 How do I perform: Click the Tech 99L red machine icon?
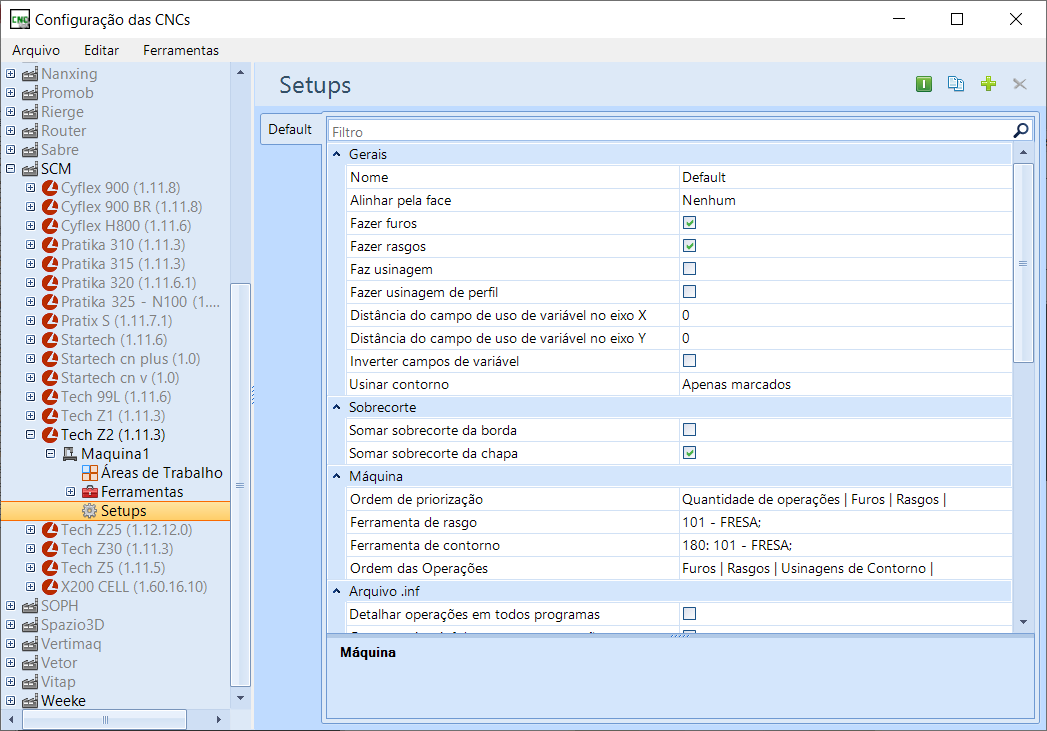(x=50, y=397)
